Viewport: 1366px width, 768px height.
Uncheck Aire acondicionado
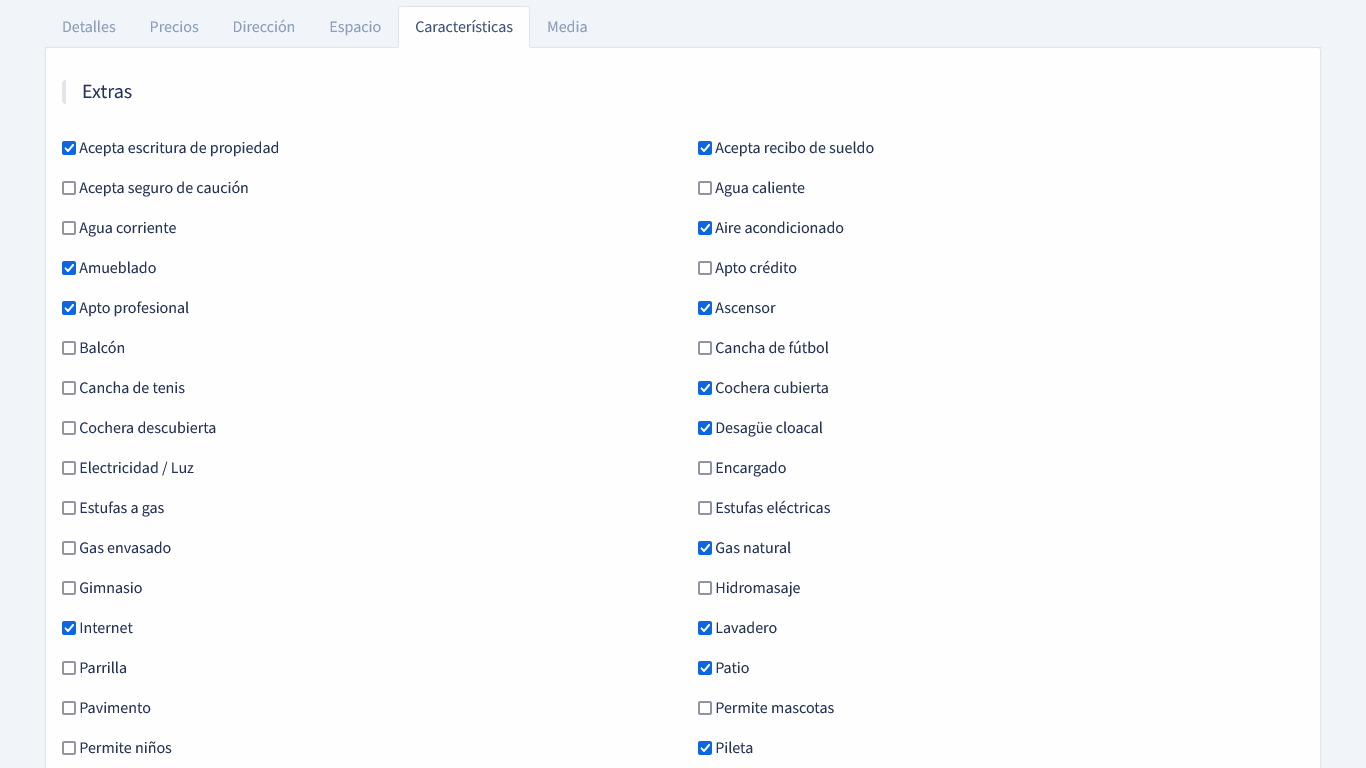click(x=705, y=228)
